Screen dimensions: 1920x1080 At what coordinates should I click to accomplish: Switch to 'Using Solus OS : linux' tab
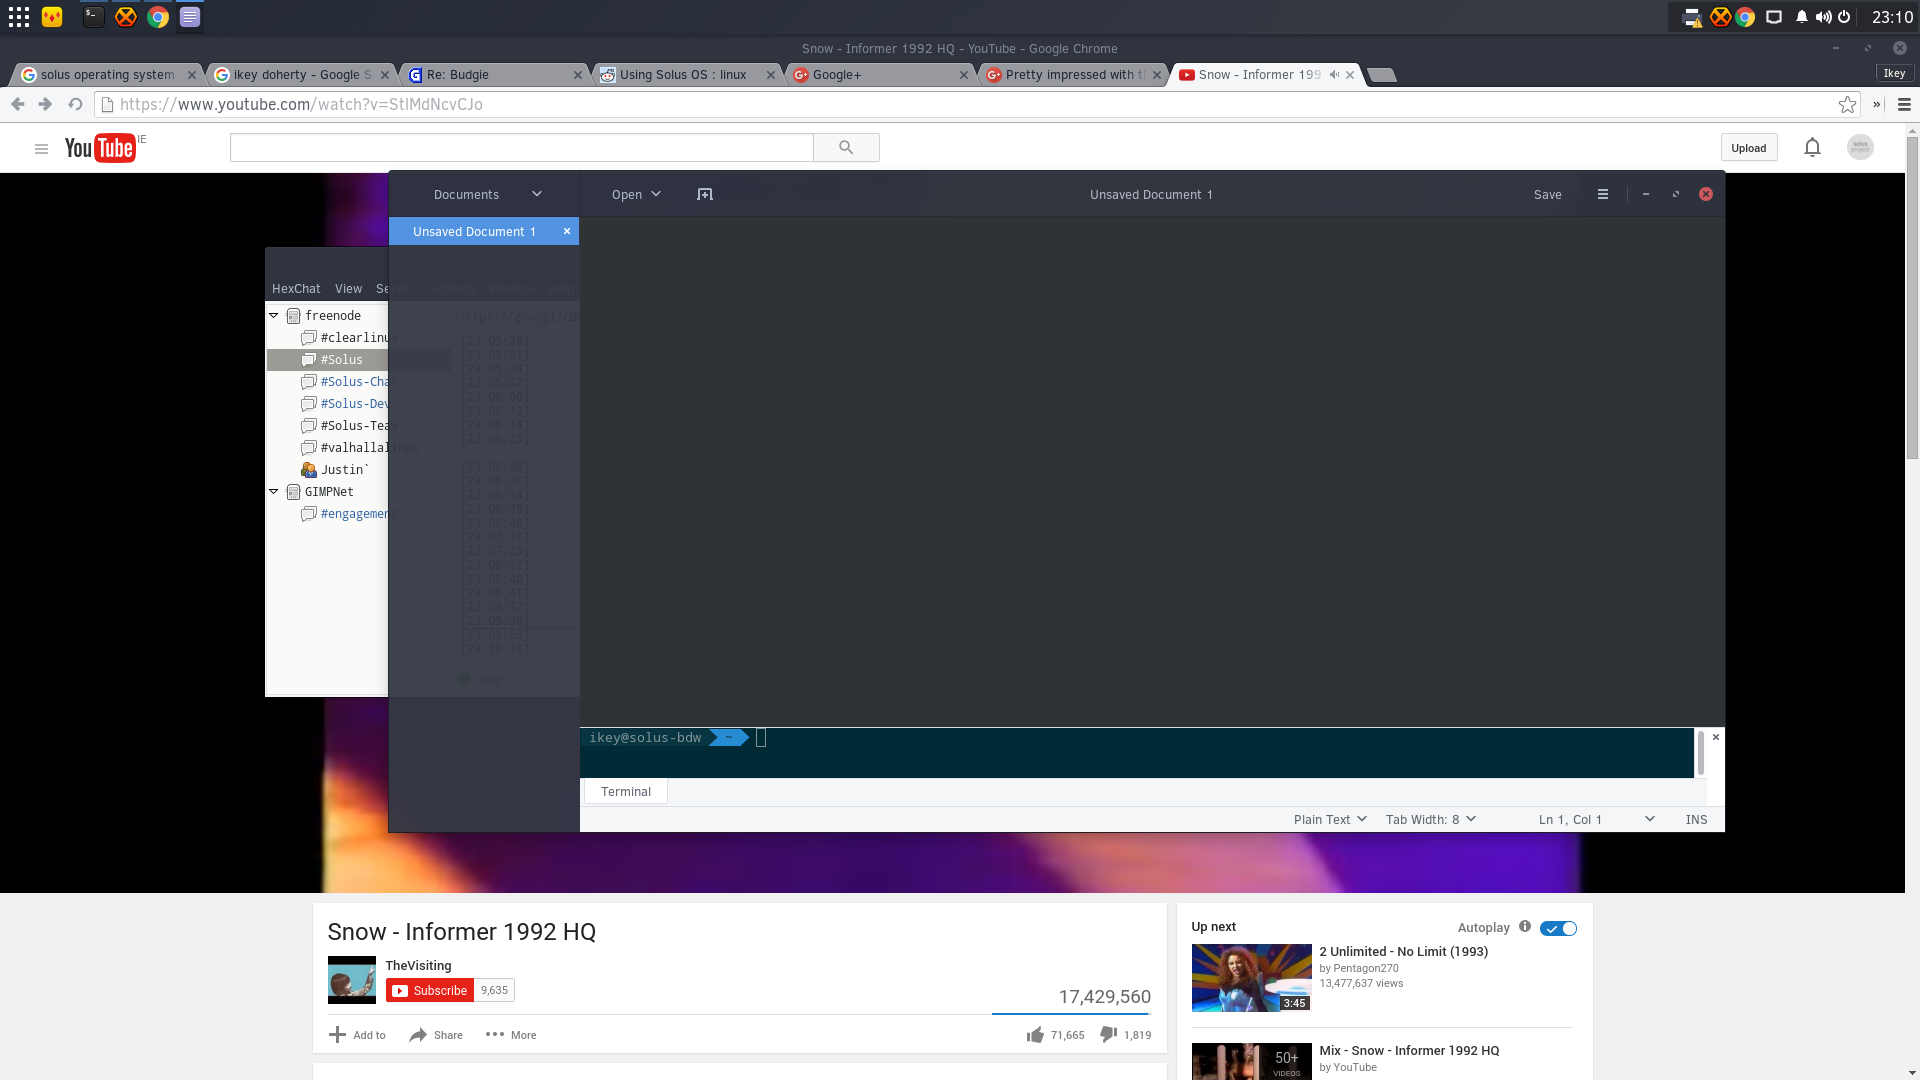tap(686, 75)
